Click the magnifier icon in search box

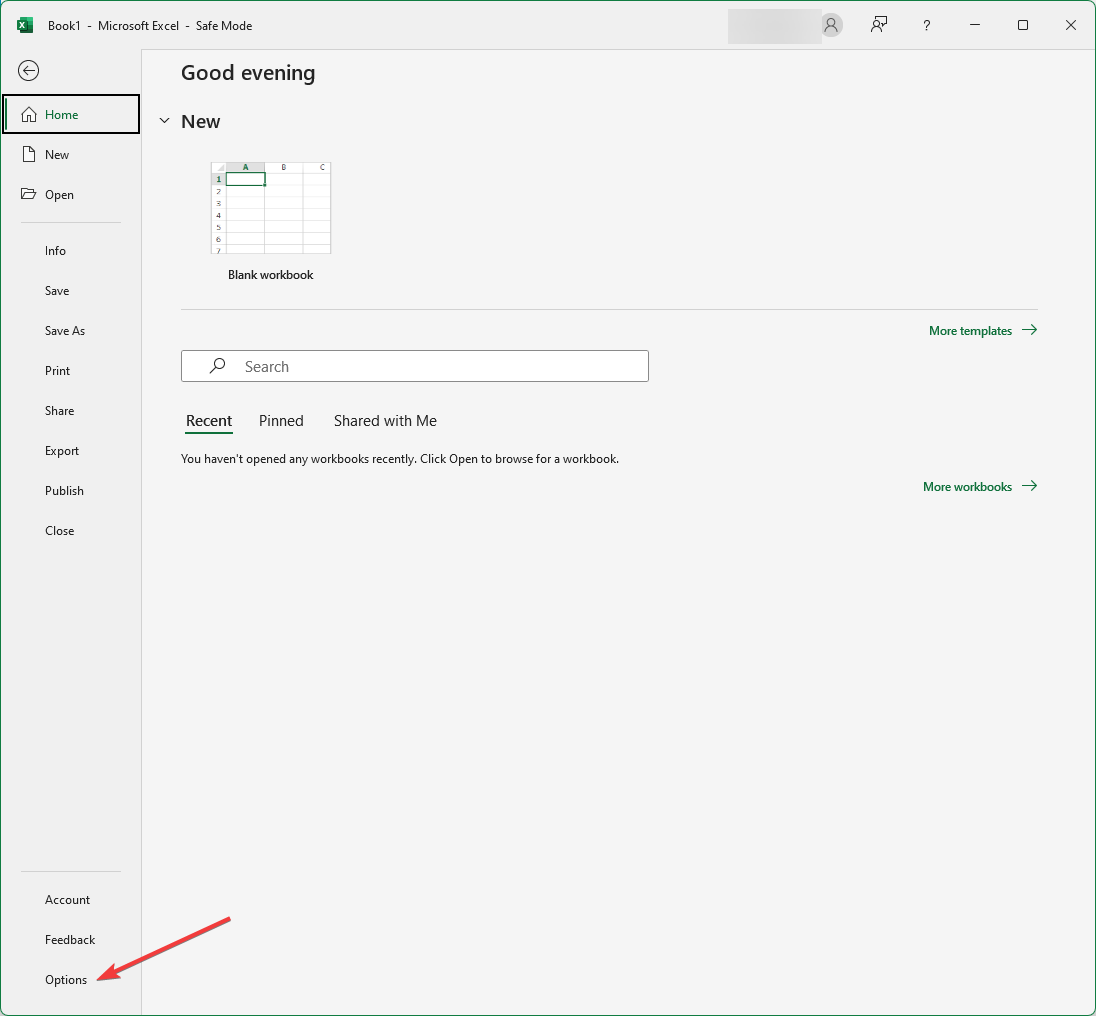[x=217, y=365]
